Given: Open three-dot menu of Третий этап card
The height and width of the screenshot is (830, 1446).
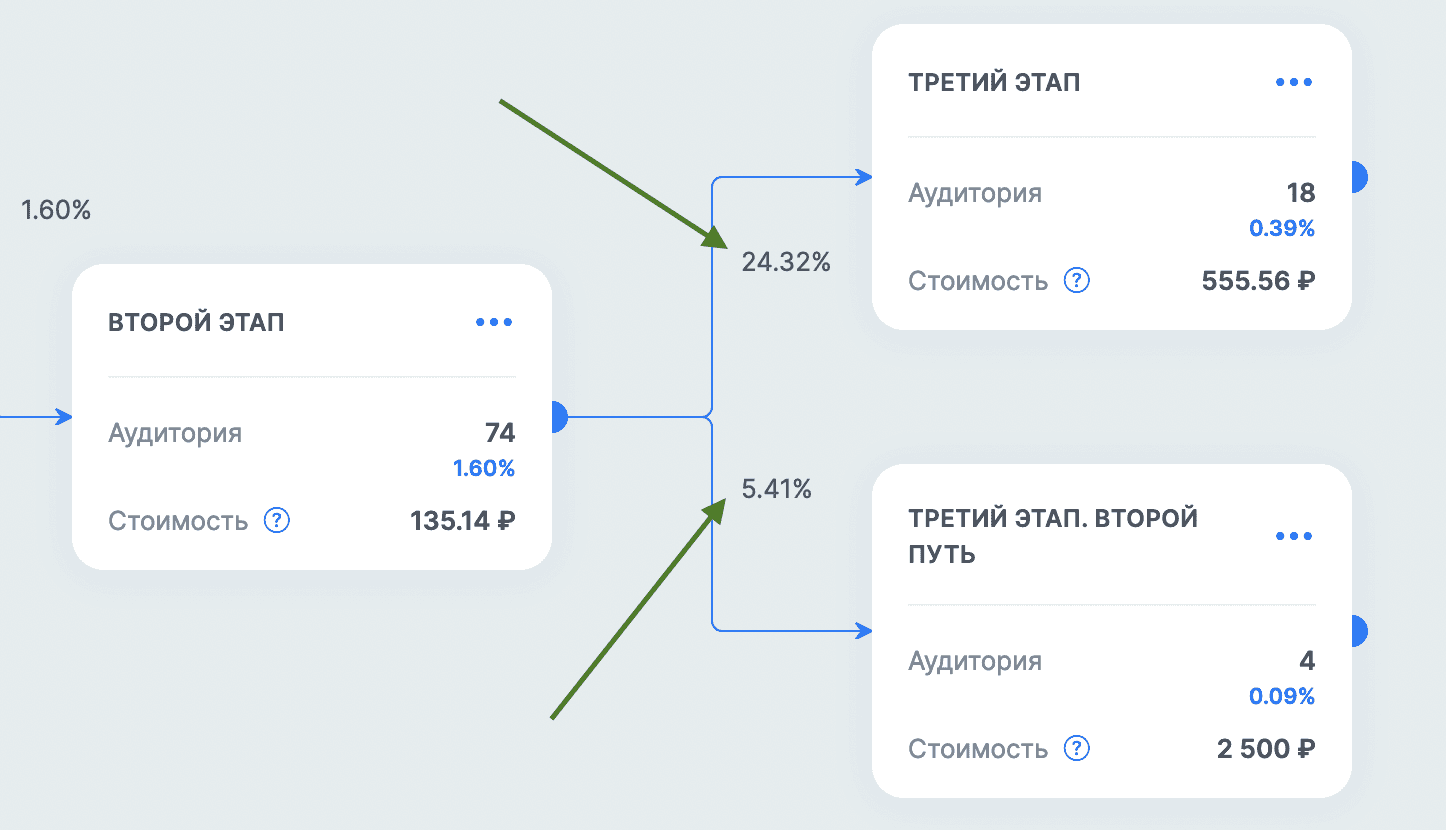Looking at the screenshot, I should point(1294,82).
